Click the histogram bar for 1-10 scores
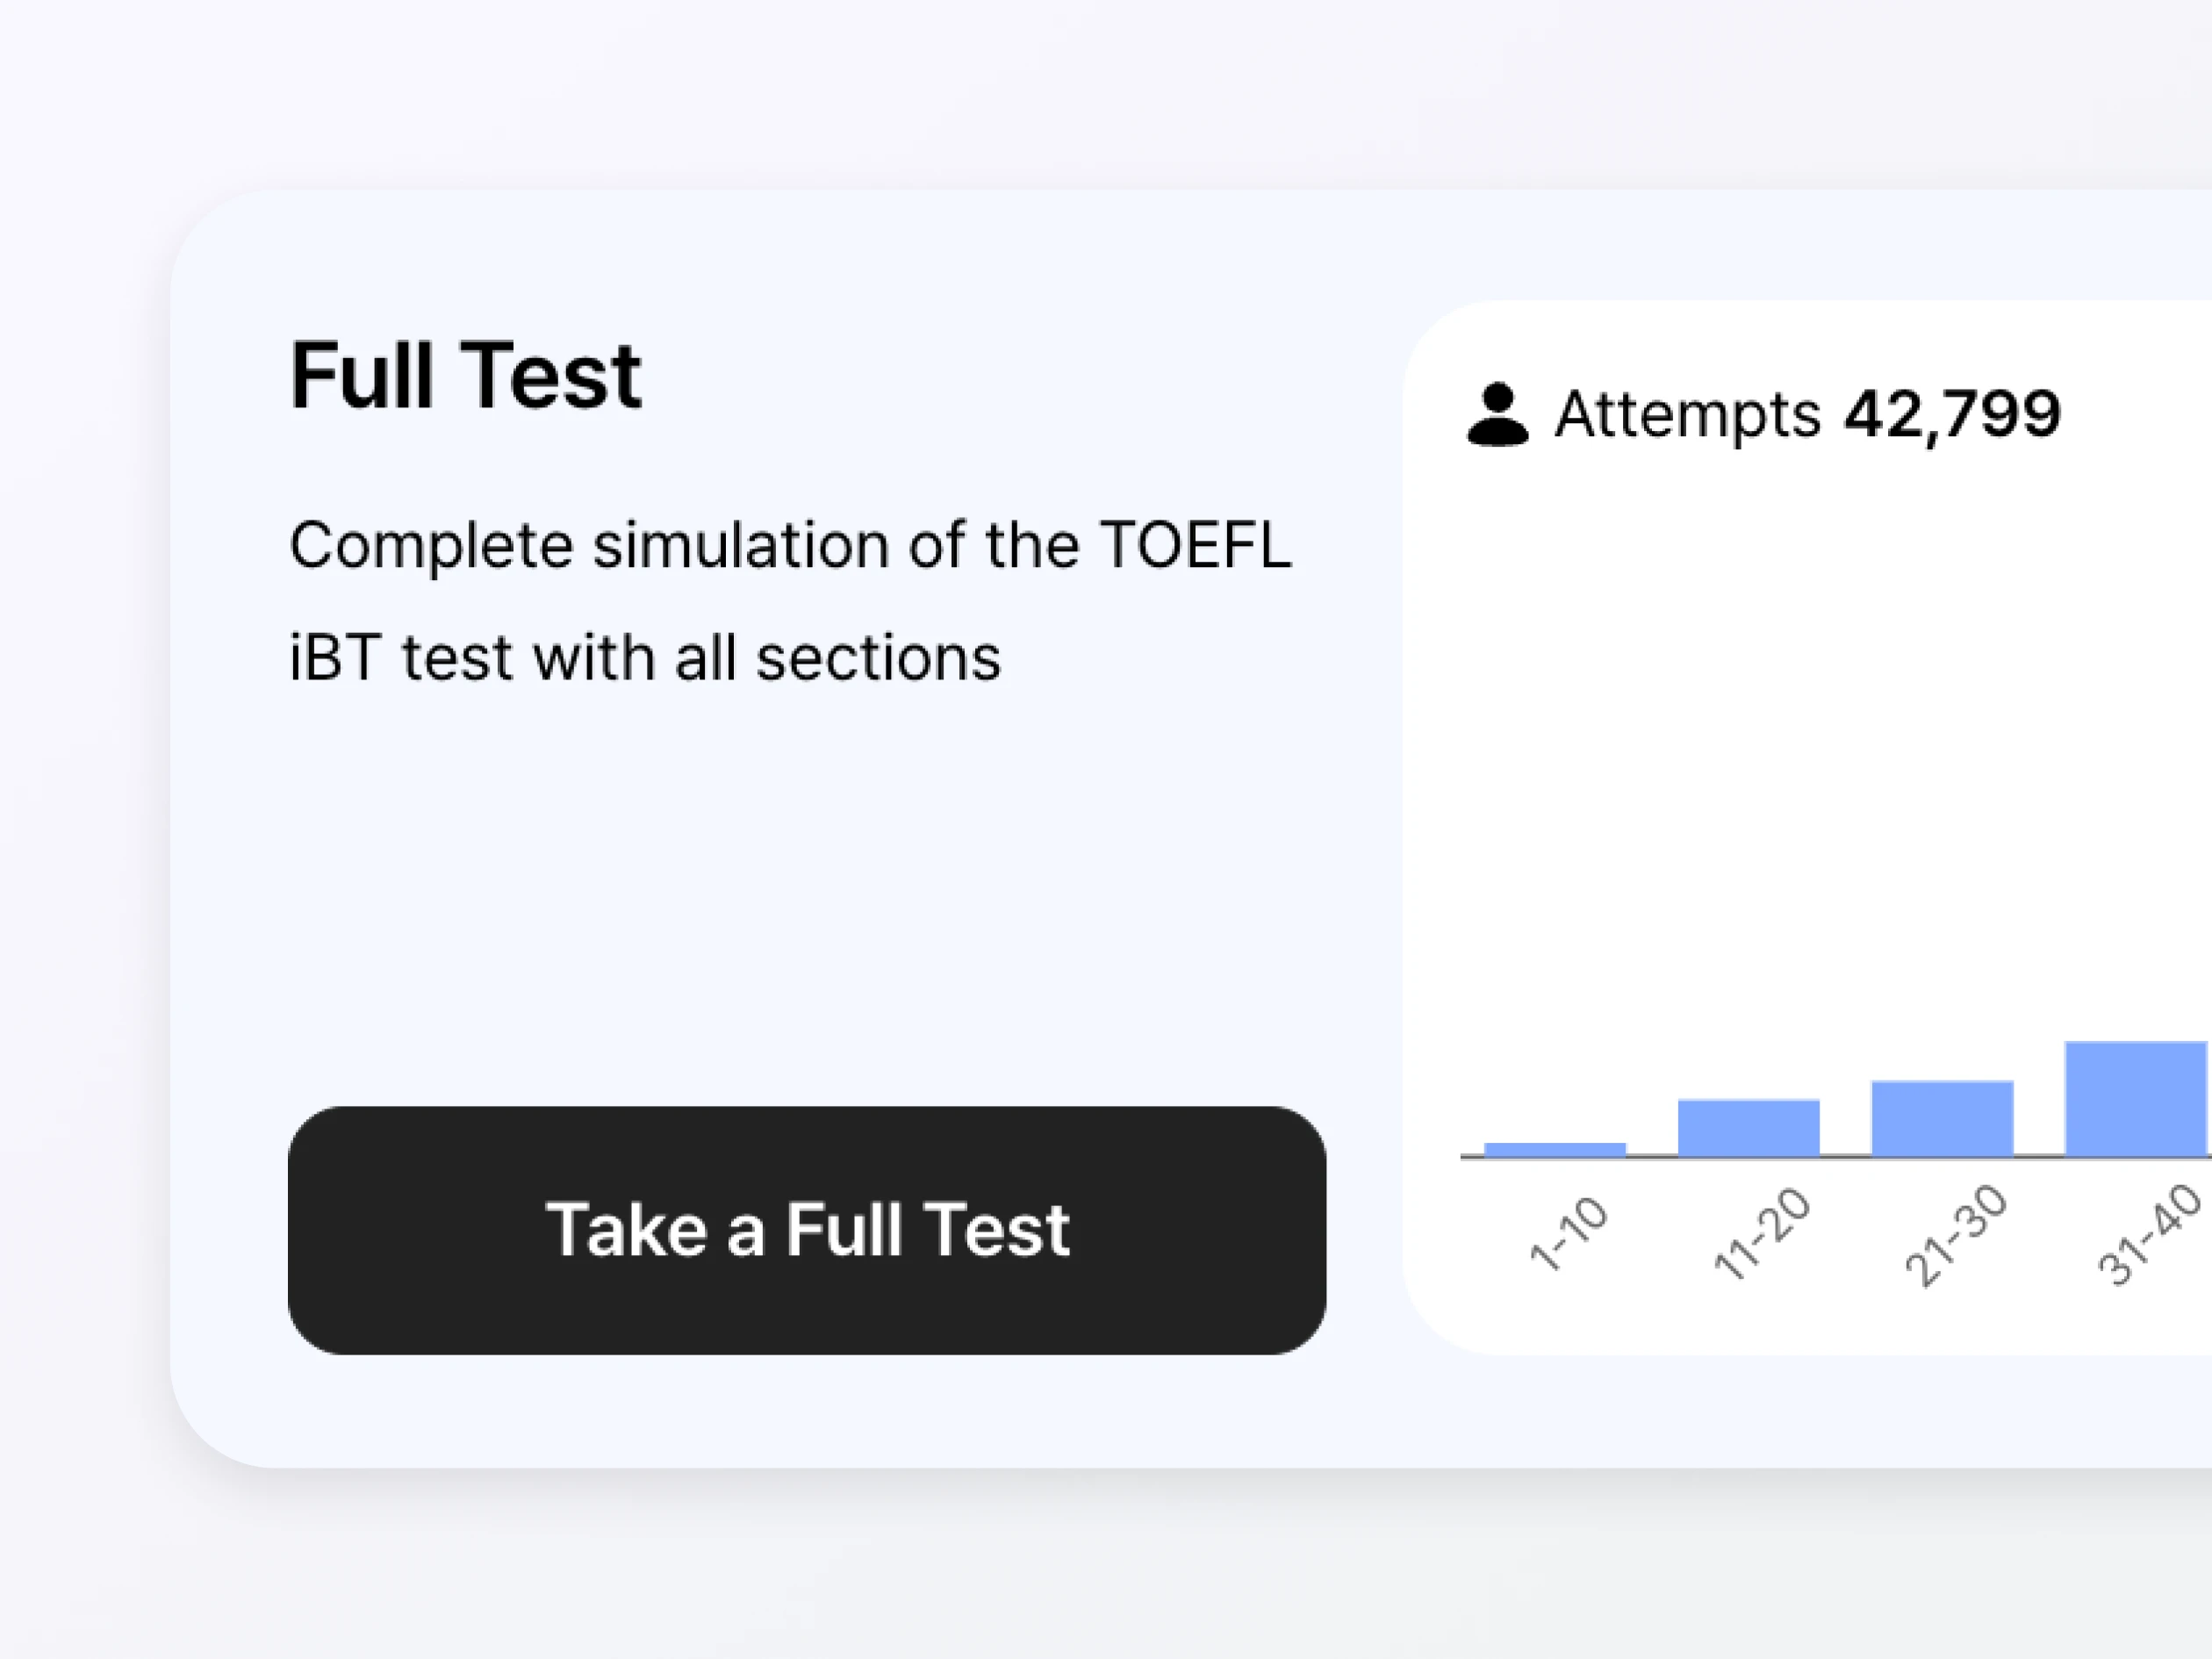This screenshot has width=2212, height=1659. point(1554,1149)
